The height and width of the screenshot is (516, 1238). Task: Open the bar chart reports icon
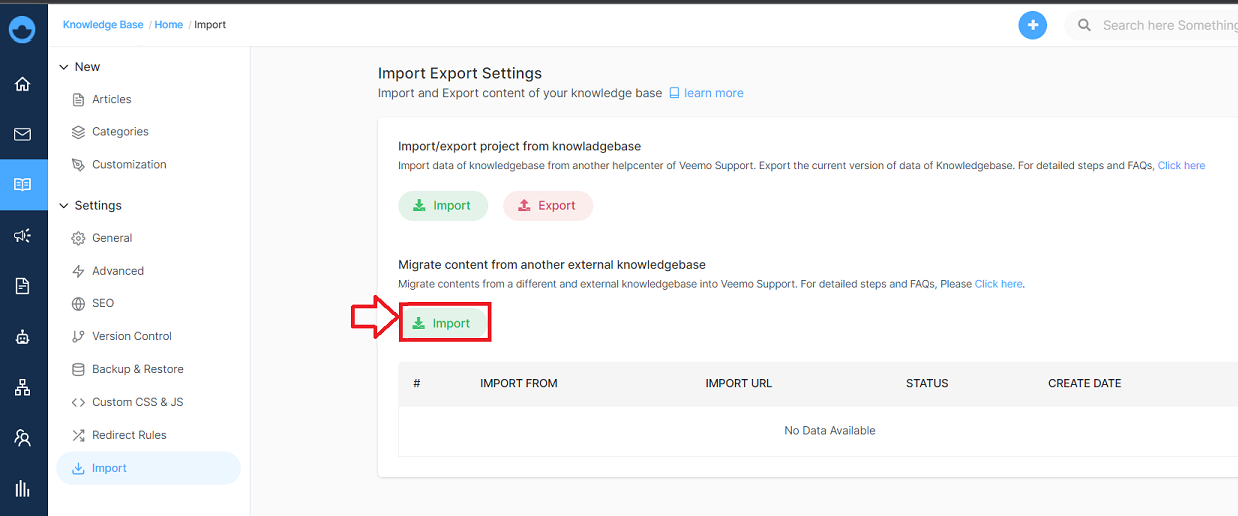click(x=23, y=489)
